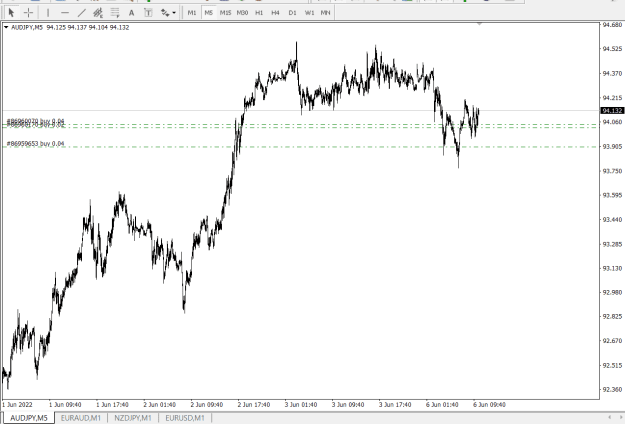This screenshot has width=625, height=424.
Task: Switch chart to M5 timeframe
Action: 208,13
